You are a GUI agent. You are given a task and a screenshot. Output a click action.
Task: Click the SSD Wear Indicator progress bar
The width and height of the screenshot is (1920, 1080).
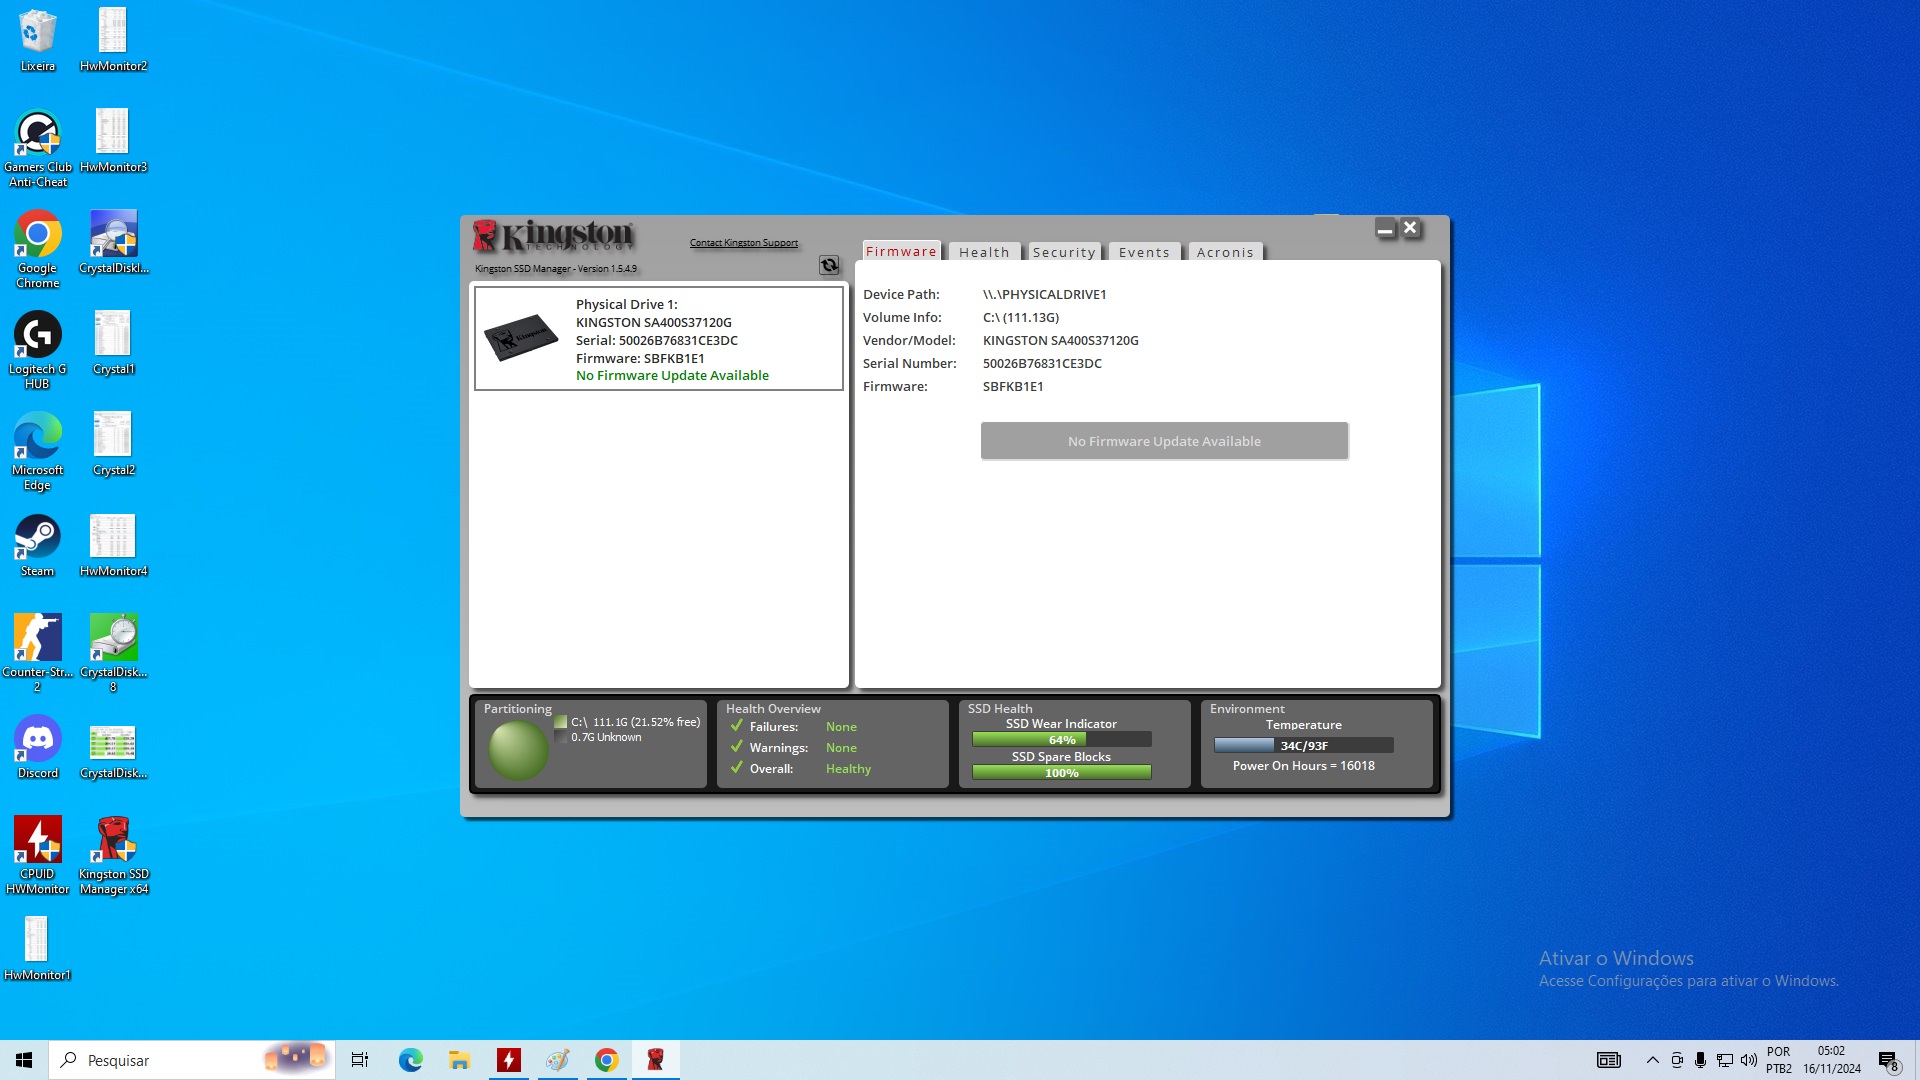pyautogui.click(x=1061, y=739)
